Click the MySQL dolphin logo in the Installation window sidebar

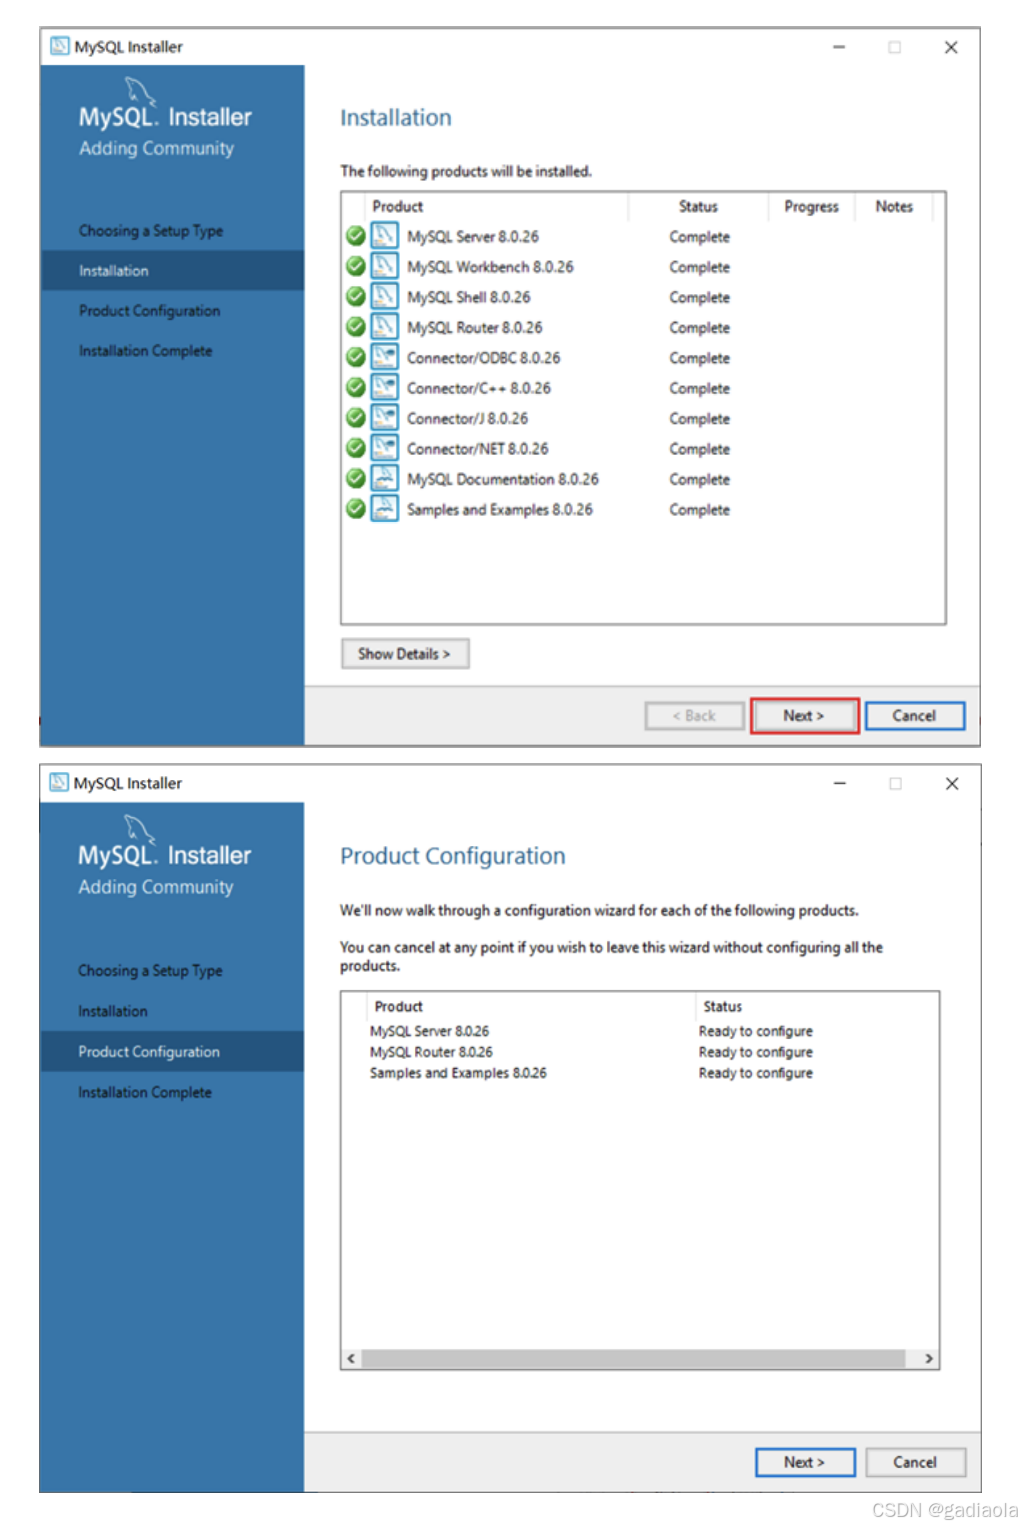click(x=139, y=92)
